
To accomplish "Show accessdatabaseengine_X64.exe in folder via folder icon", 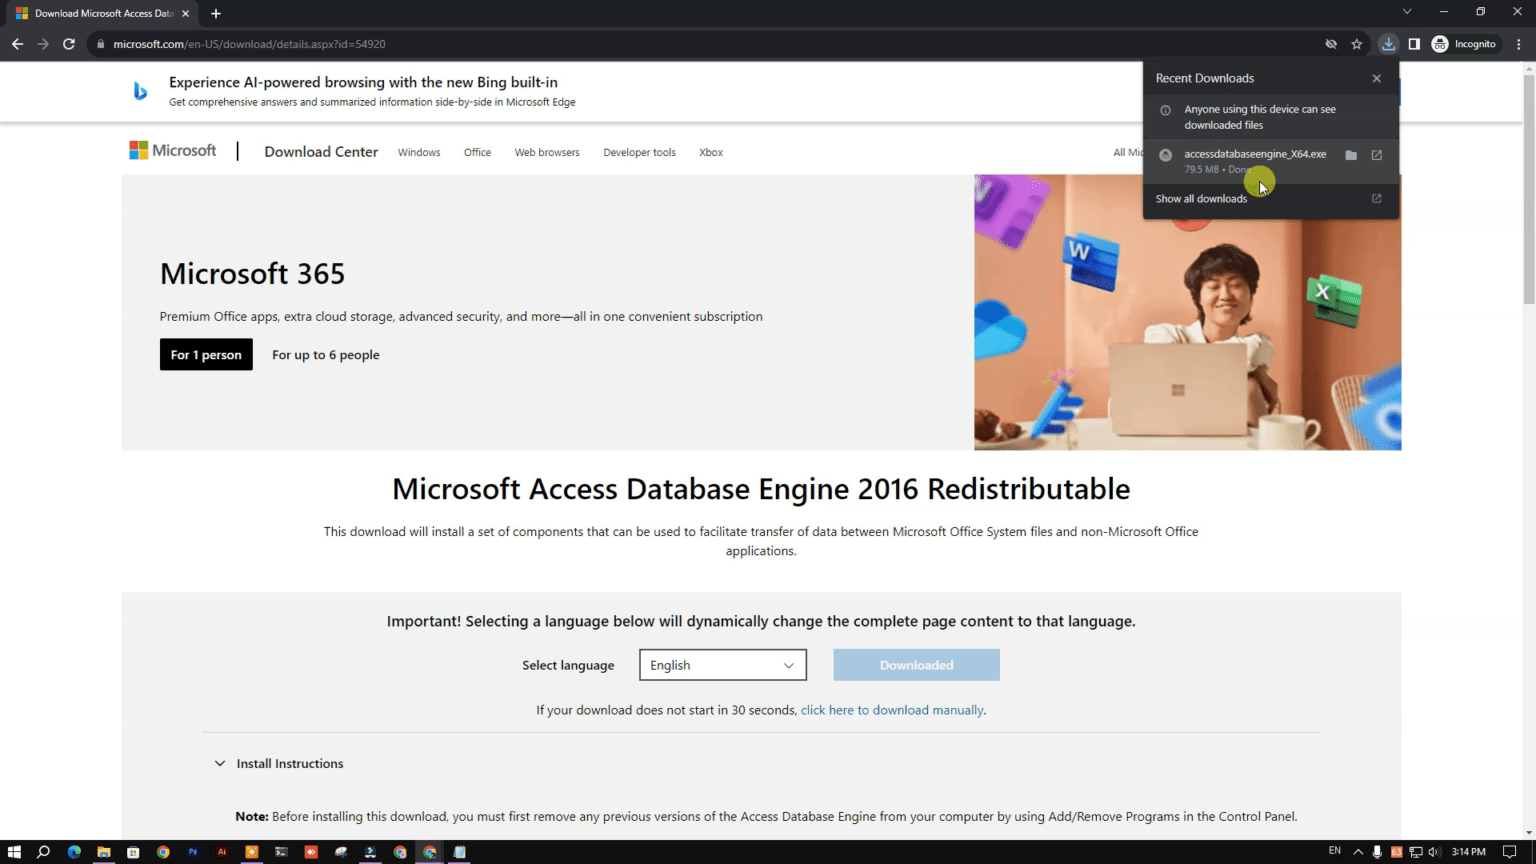I will tap(1351, 155).
